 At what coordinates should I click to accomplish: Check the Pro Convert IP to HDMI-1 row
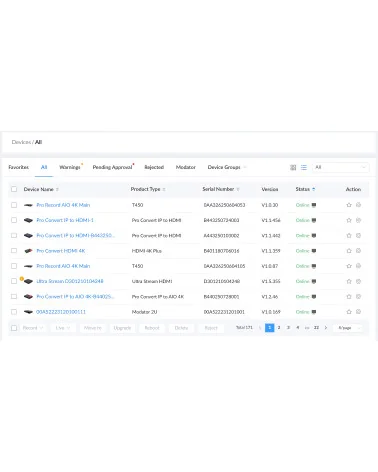14,220
